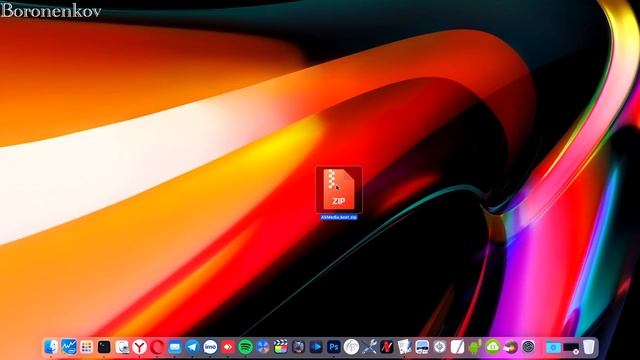The width and height of the screenshot is (640, 360).
Task: Open Telegram from the dock
Action: [192, 347]
